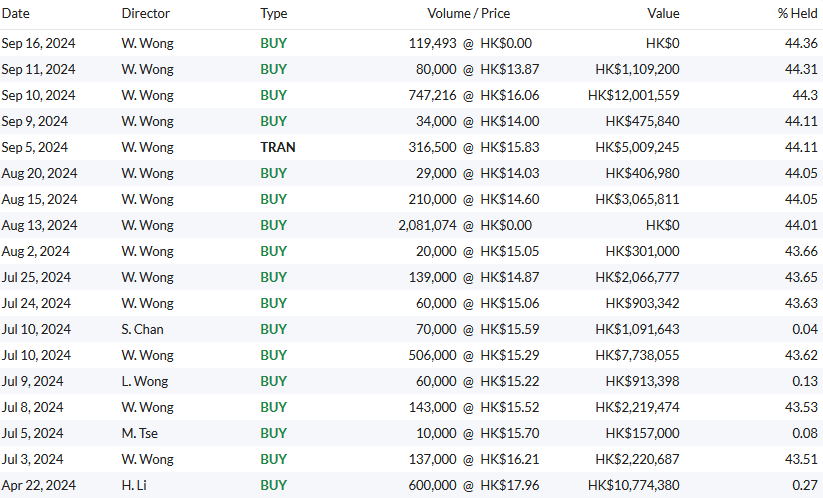Open director H. Li's name
823x498 pixels.
pyautogui.click(x=135, y=485)
